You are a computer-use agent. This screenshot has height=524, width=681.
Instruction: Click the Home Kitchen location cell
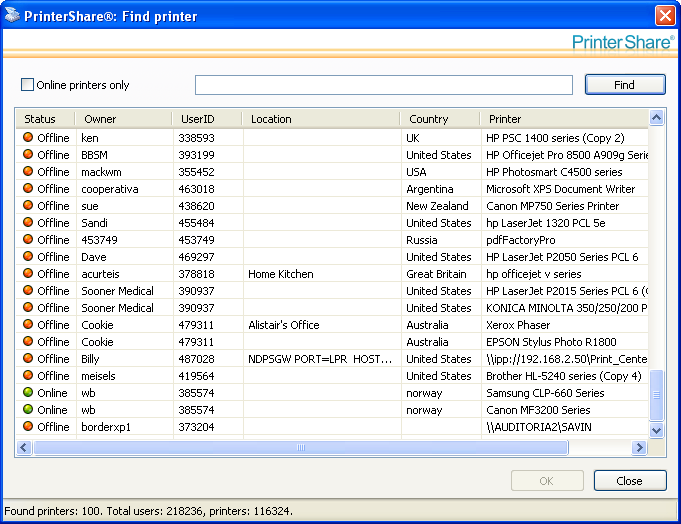(x=281, y=274)
